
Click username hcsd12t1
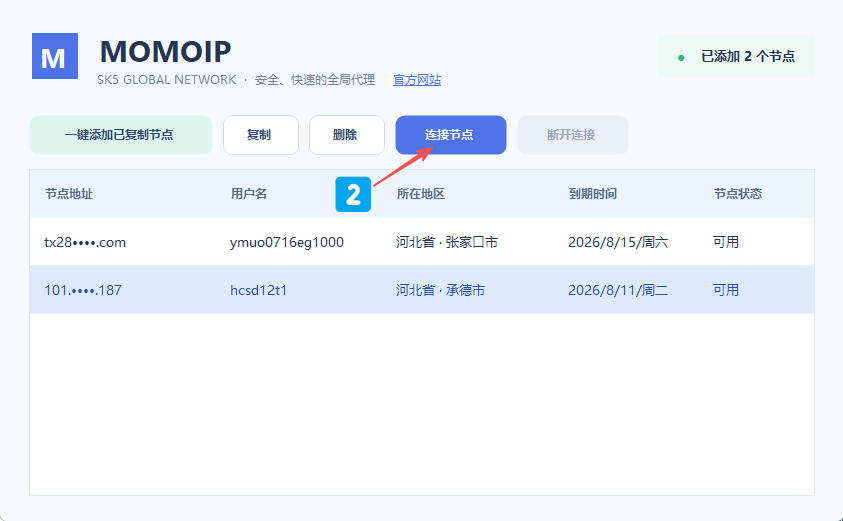coord(259,290)
